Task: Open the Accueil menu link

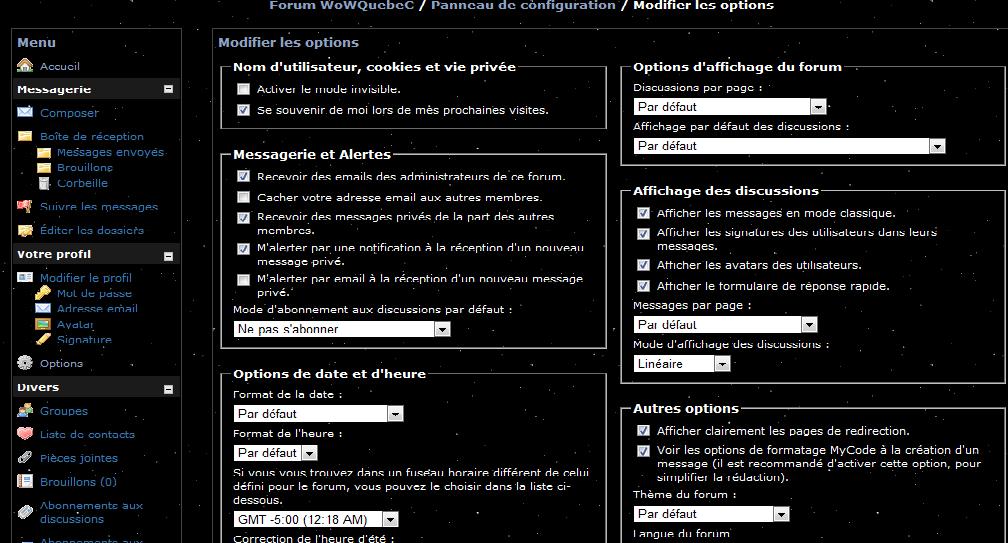Action: (x=60, y=66)
